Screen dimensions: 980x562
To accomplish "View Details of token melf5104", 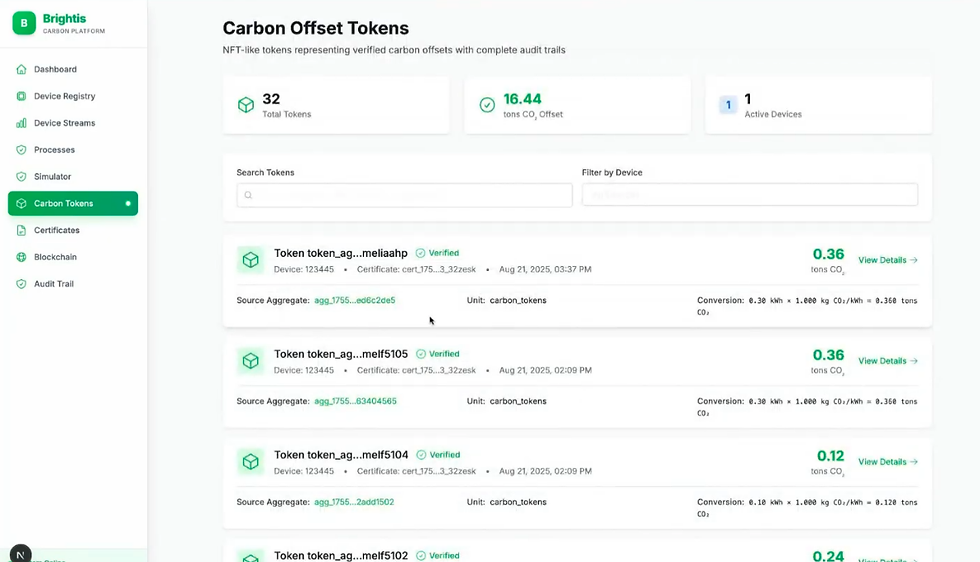I will coord(888,462).
